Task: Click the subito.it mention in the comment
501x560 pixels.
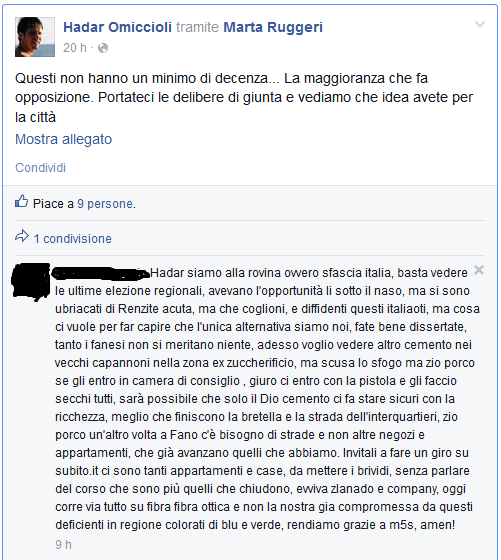Action: [76, 471]
